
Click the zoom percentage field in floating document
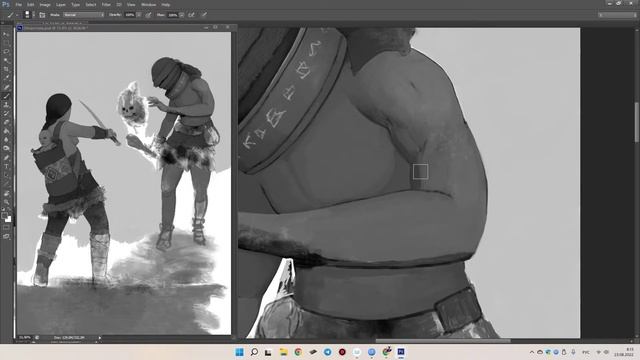(25, 338)
